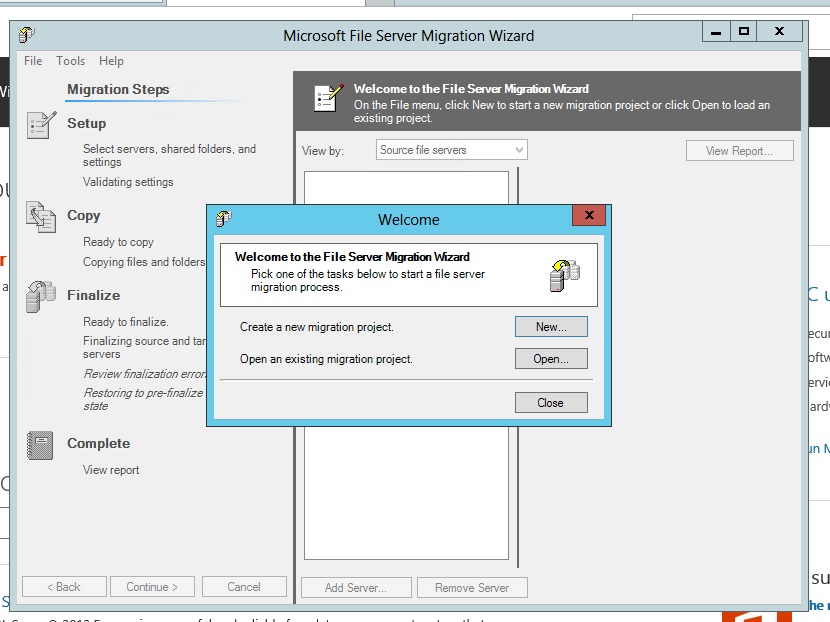Maximize the Migration Wizard window
Image resolution: width=830 pixels, height=622 pixels.
tap(744, 32)
